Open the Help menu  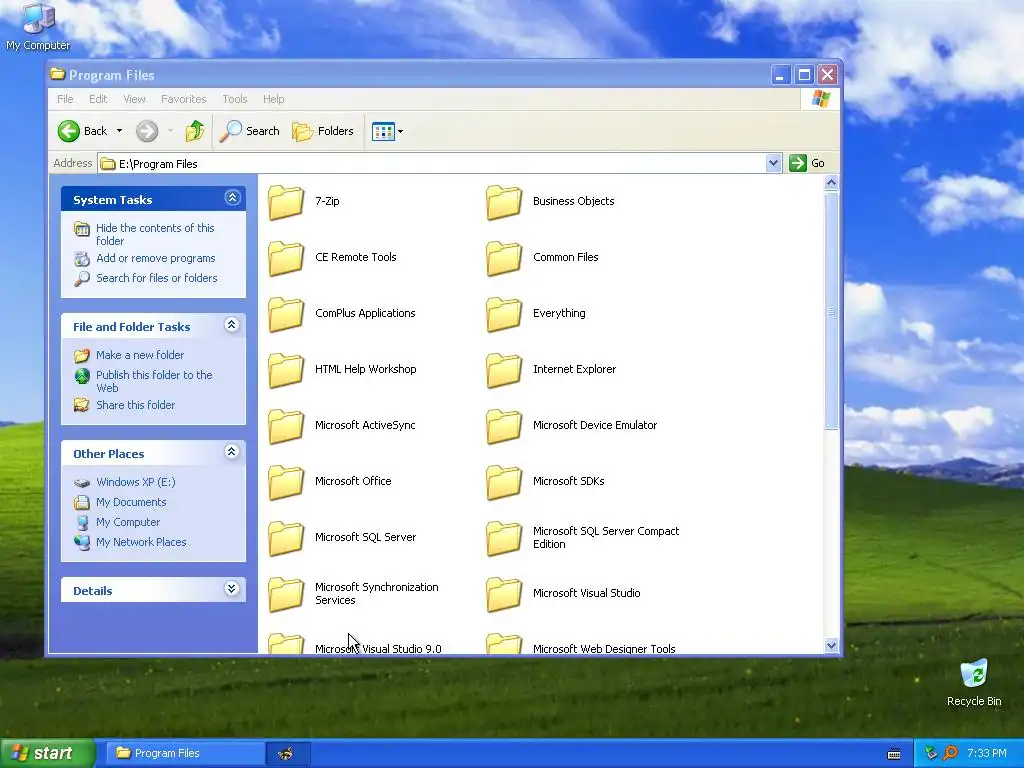click(x=274, y=99)
